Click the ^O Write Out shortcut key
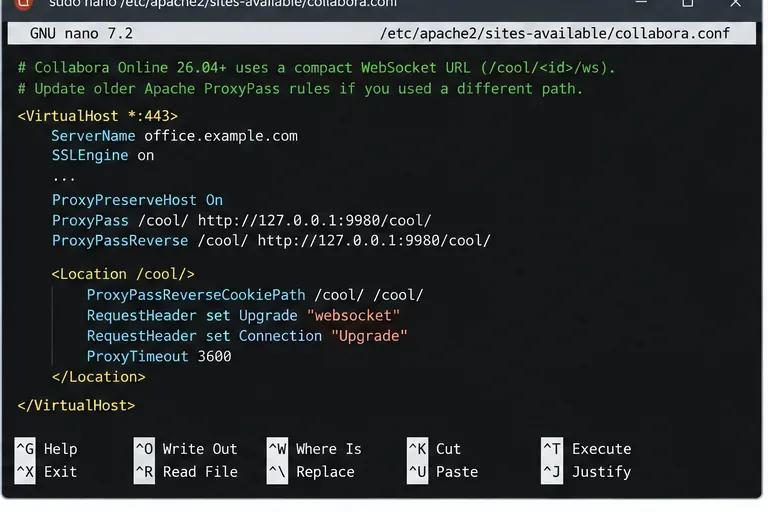768x512 pixels. [144, 449]
